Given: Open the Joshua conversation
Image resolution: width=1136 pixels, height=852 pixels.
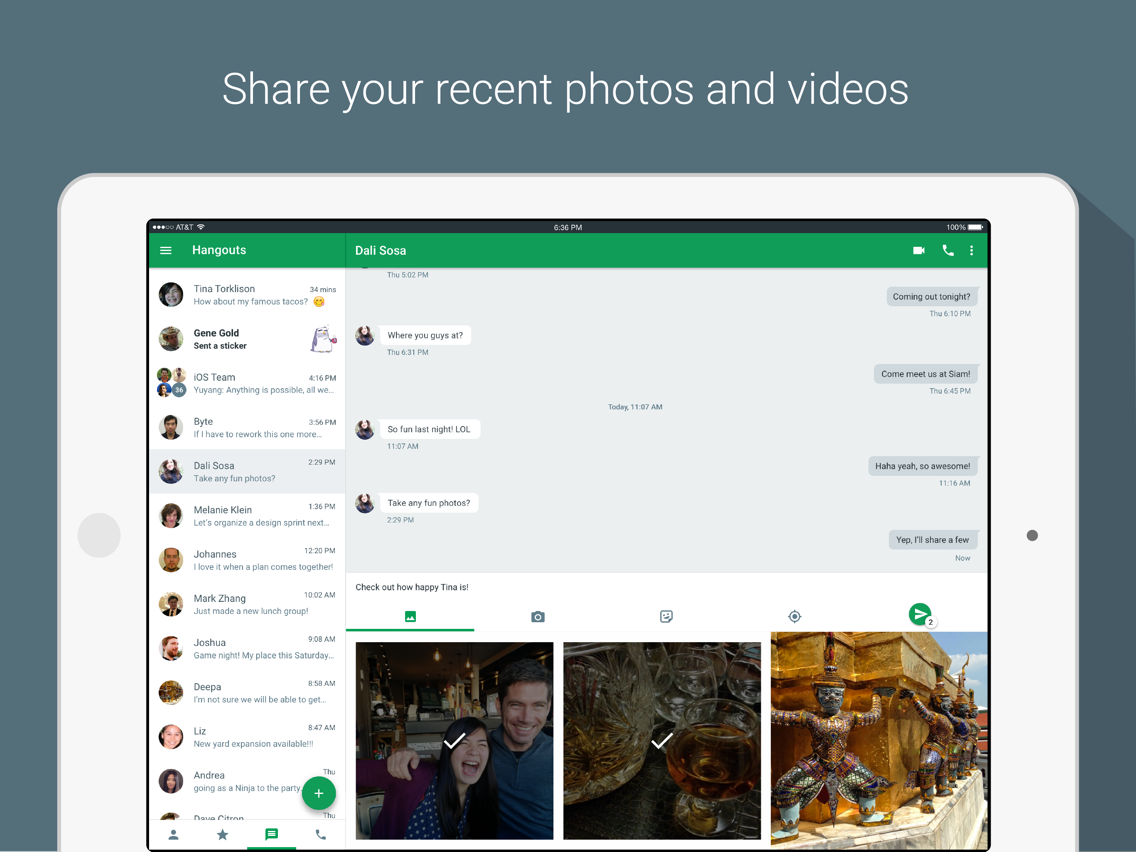Looking at the screenshot, I should point(247,648).
